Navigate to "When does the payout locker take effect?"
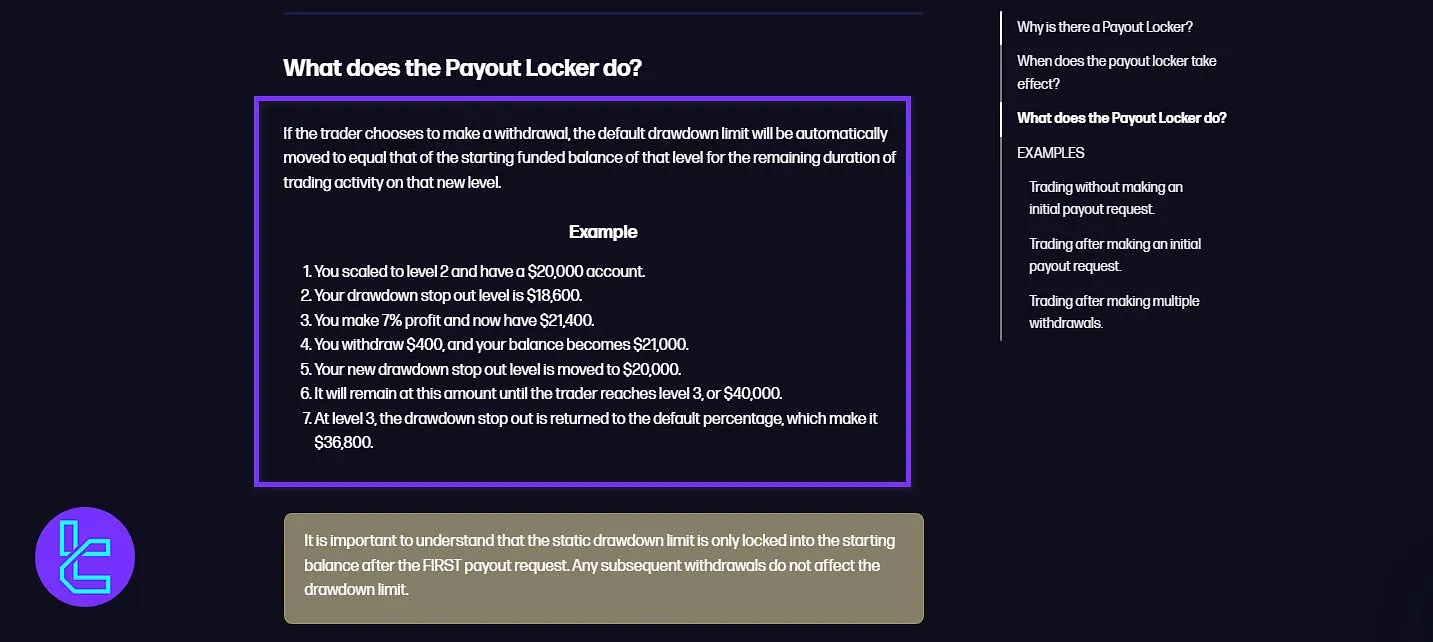Viewport: 1433px width, 642px height. point(1116,72)
